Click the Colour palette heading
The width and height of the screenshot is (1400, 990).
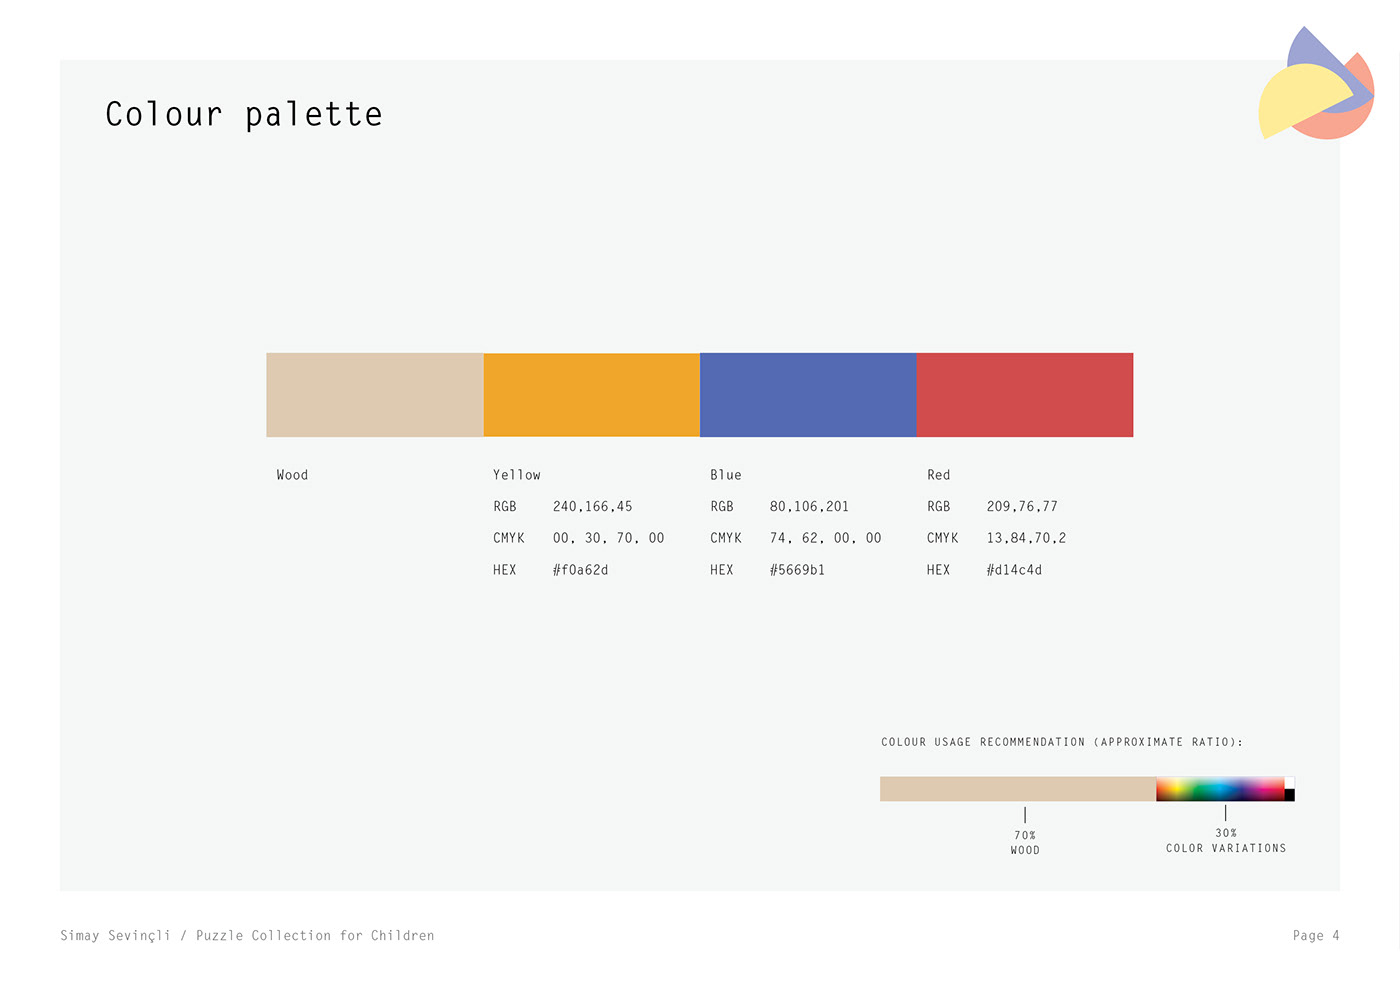[244, 115]
